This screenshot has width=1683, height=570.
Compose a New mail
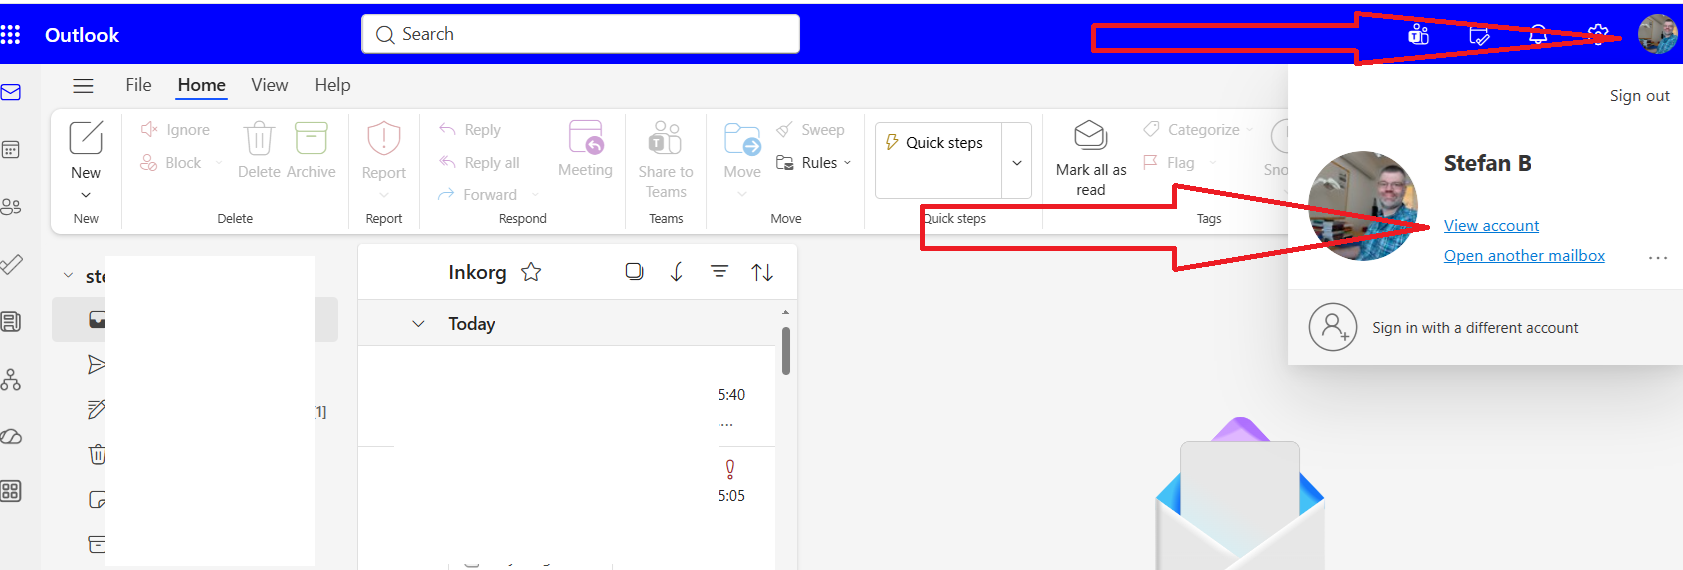click(86, 150)
